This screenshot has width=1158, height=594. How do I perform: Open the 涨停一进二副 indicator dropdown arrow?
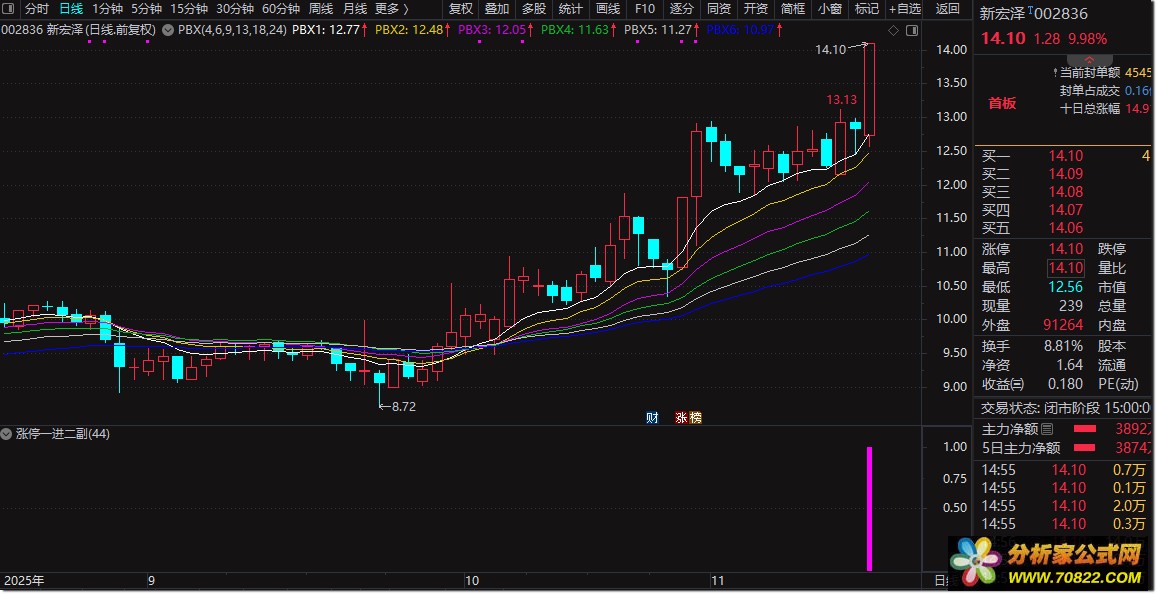pos(7,434)
